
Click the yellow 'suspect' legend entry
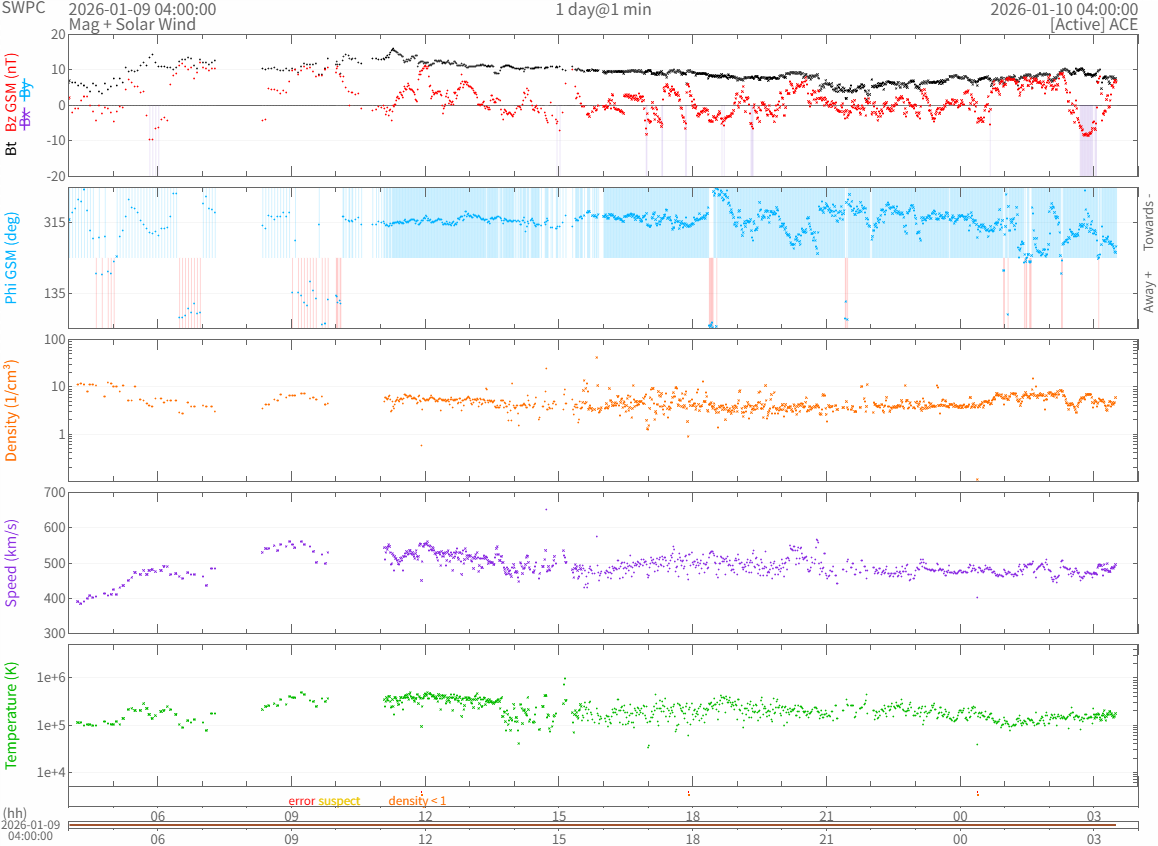(x=339, y=801)
